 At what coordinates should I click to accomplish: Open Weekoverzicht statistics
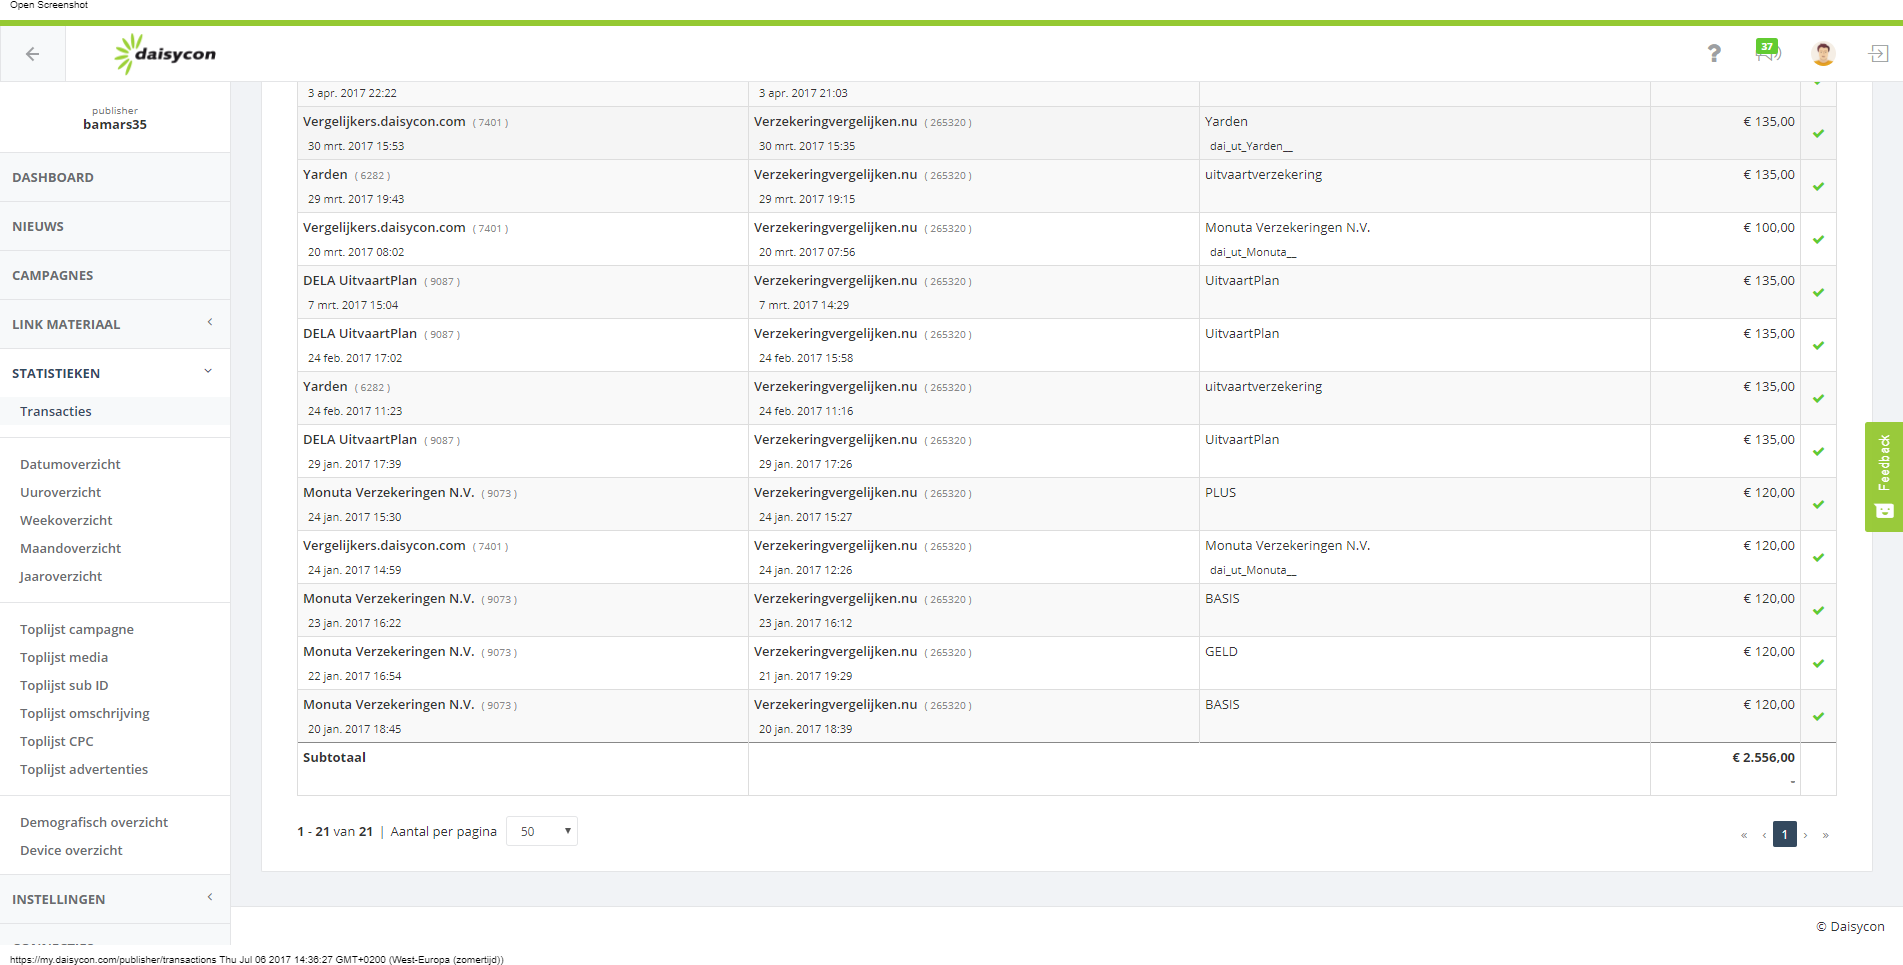point(66,520)
